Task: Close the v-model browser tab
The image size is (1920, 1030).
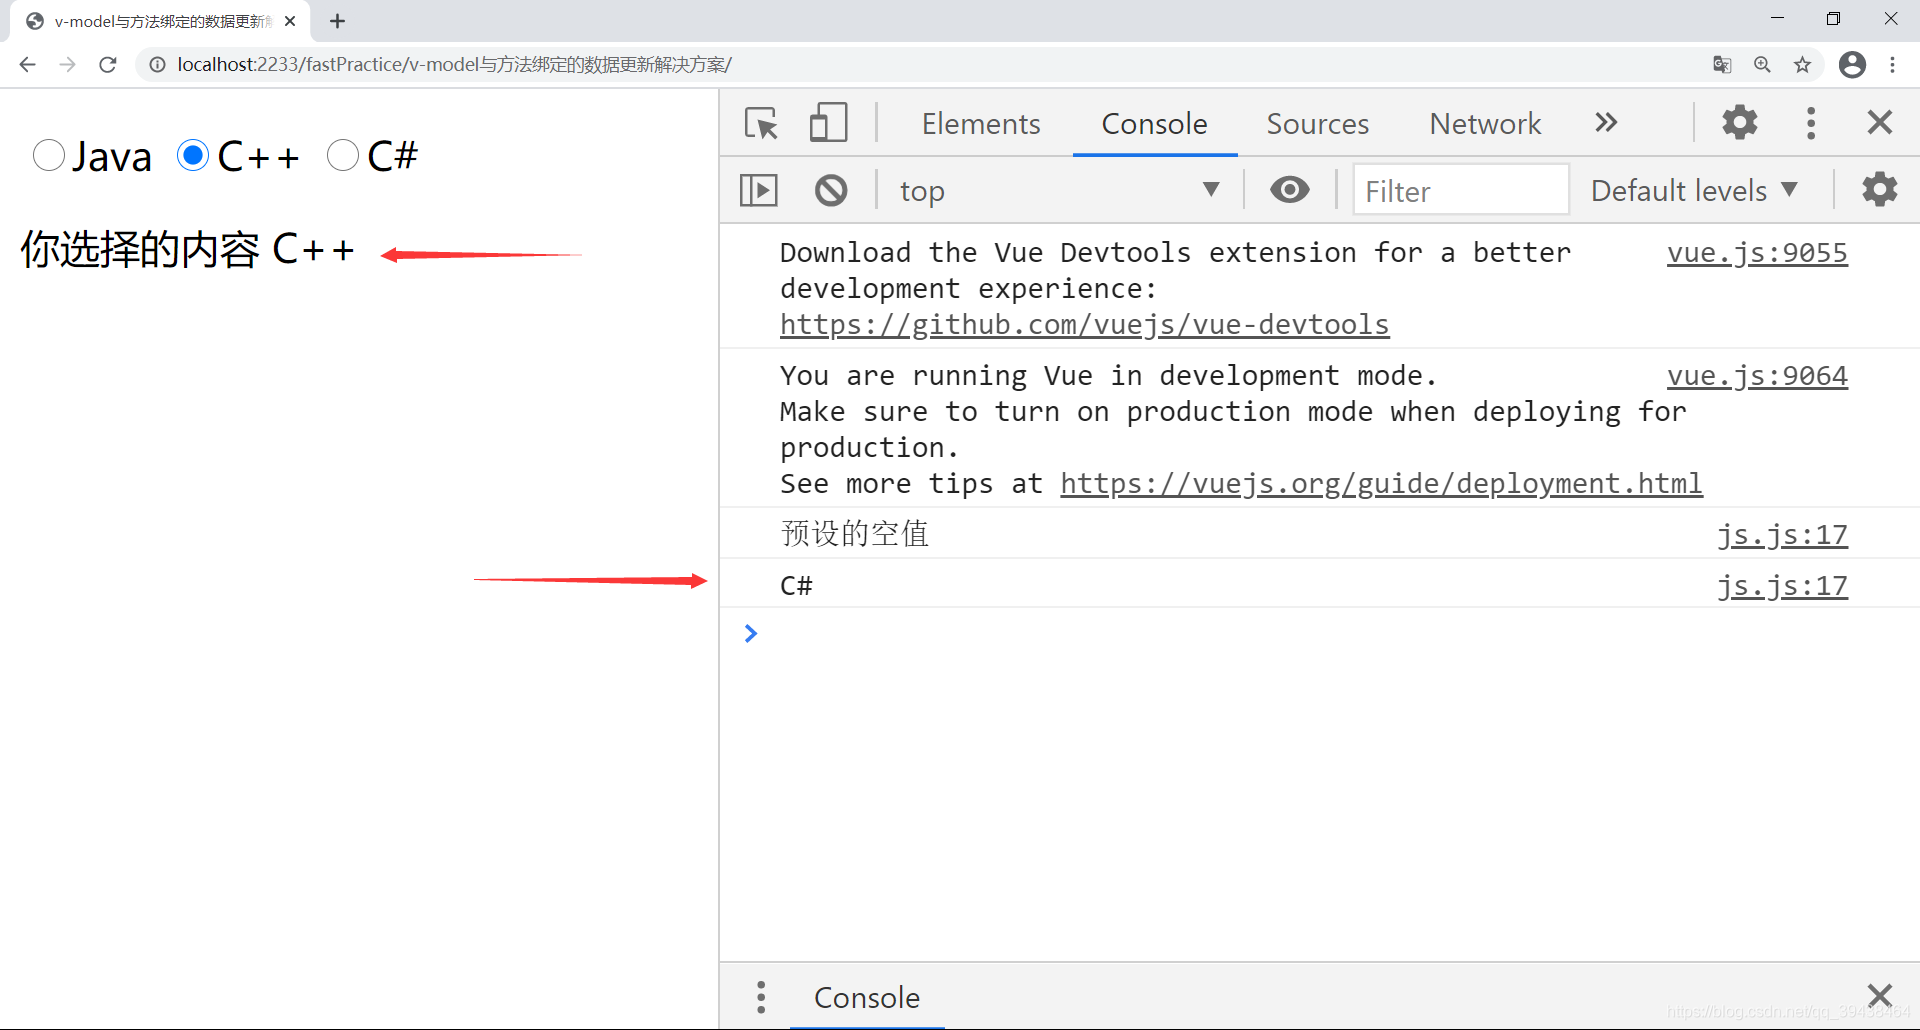Action: coord(290,21)
